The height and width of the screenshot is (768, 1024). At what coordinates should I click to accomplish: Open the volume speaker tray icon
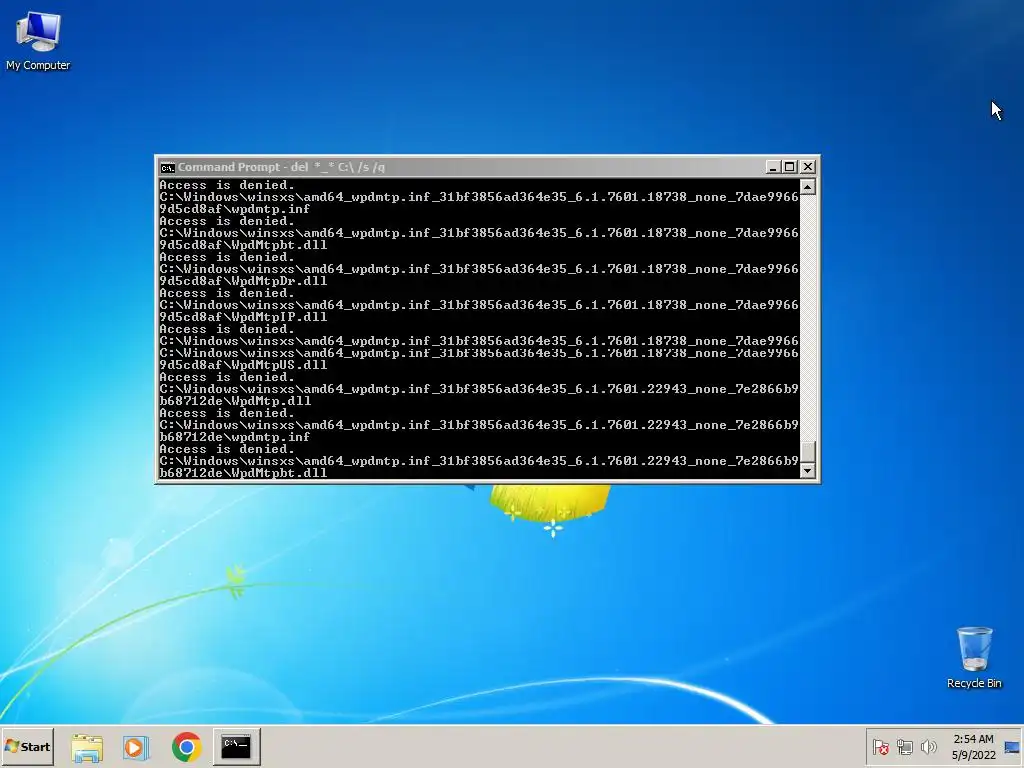[928, 746]
